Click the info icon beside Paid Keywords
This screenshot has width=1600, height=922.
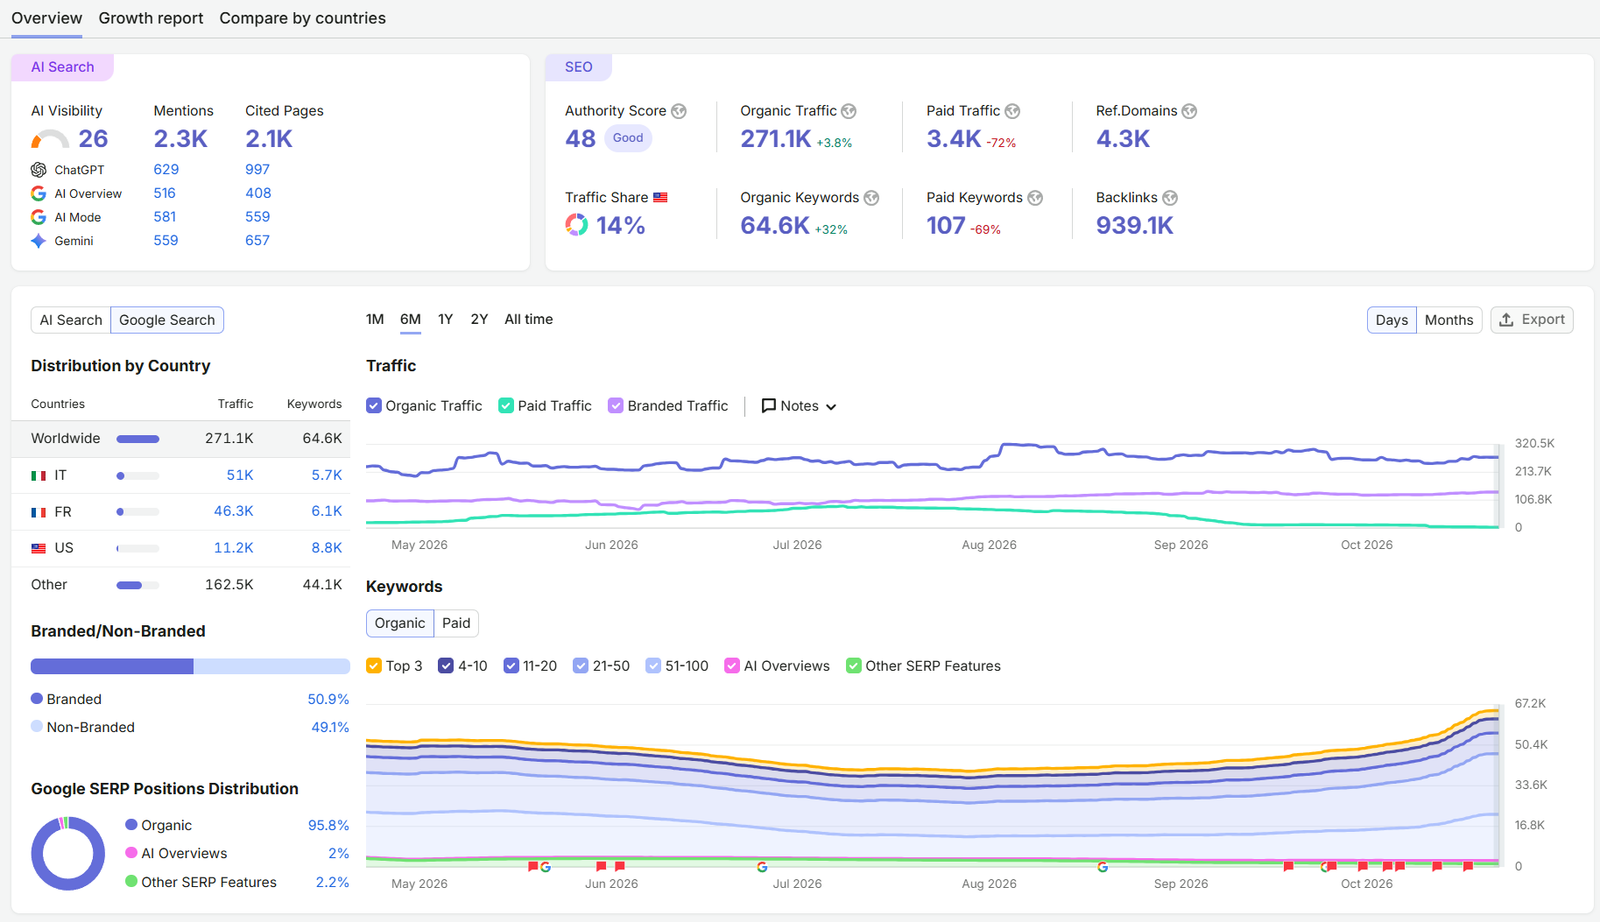(1035, 198)
